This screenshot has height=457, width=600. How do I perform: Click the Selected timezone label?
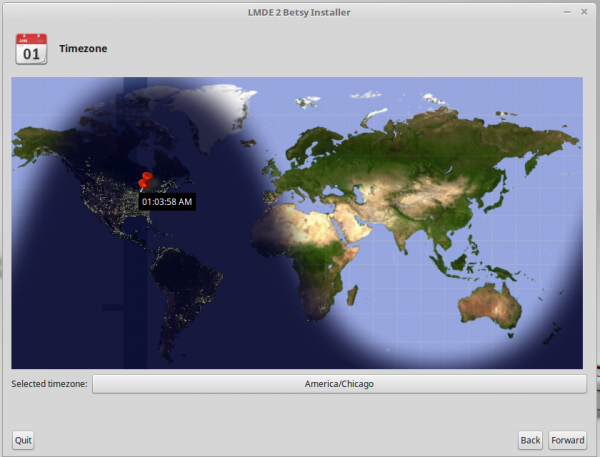tap(49, 384)
